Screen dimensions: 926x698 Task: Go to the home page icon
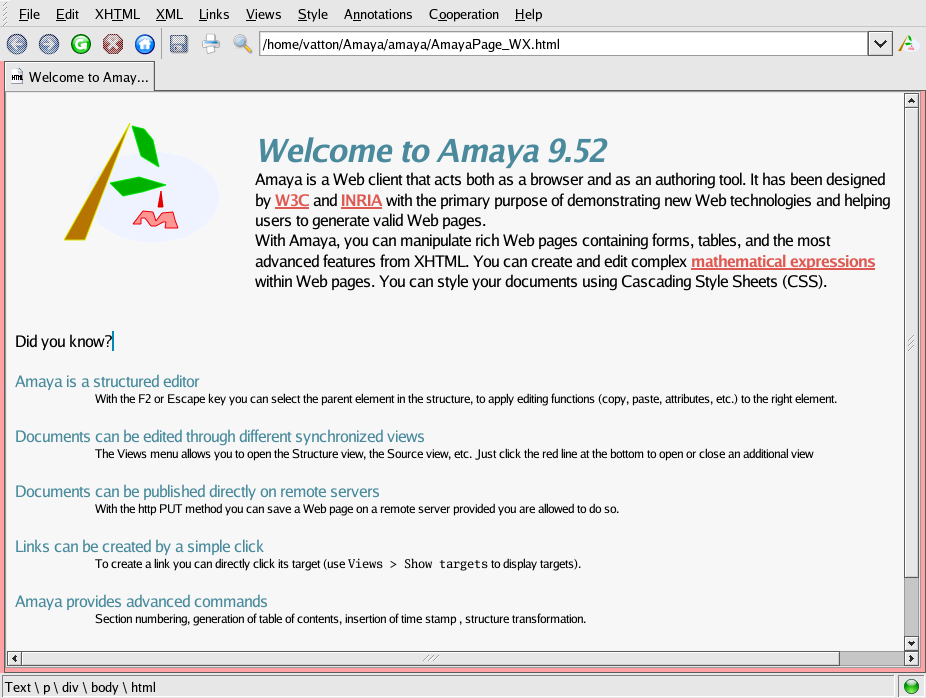pyautogui.click(x=145, y=44)
